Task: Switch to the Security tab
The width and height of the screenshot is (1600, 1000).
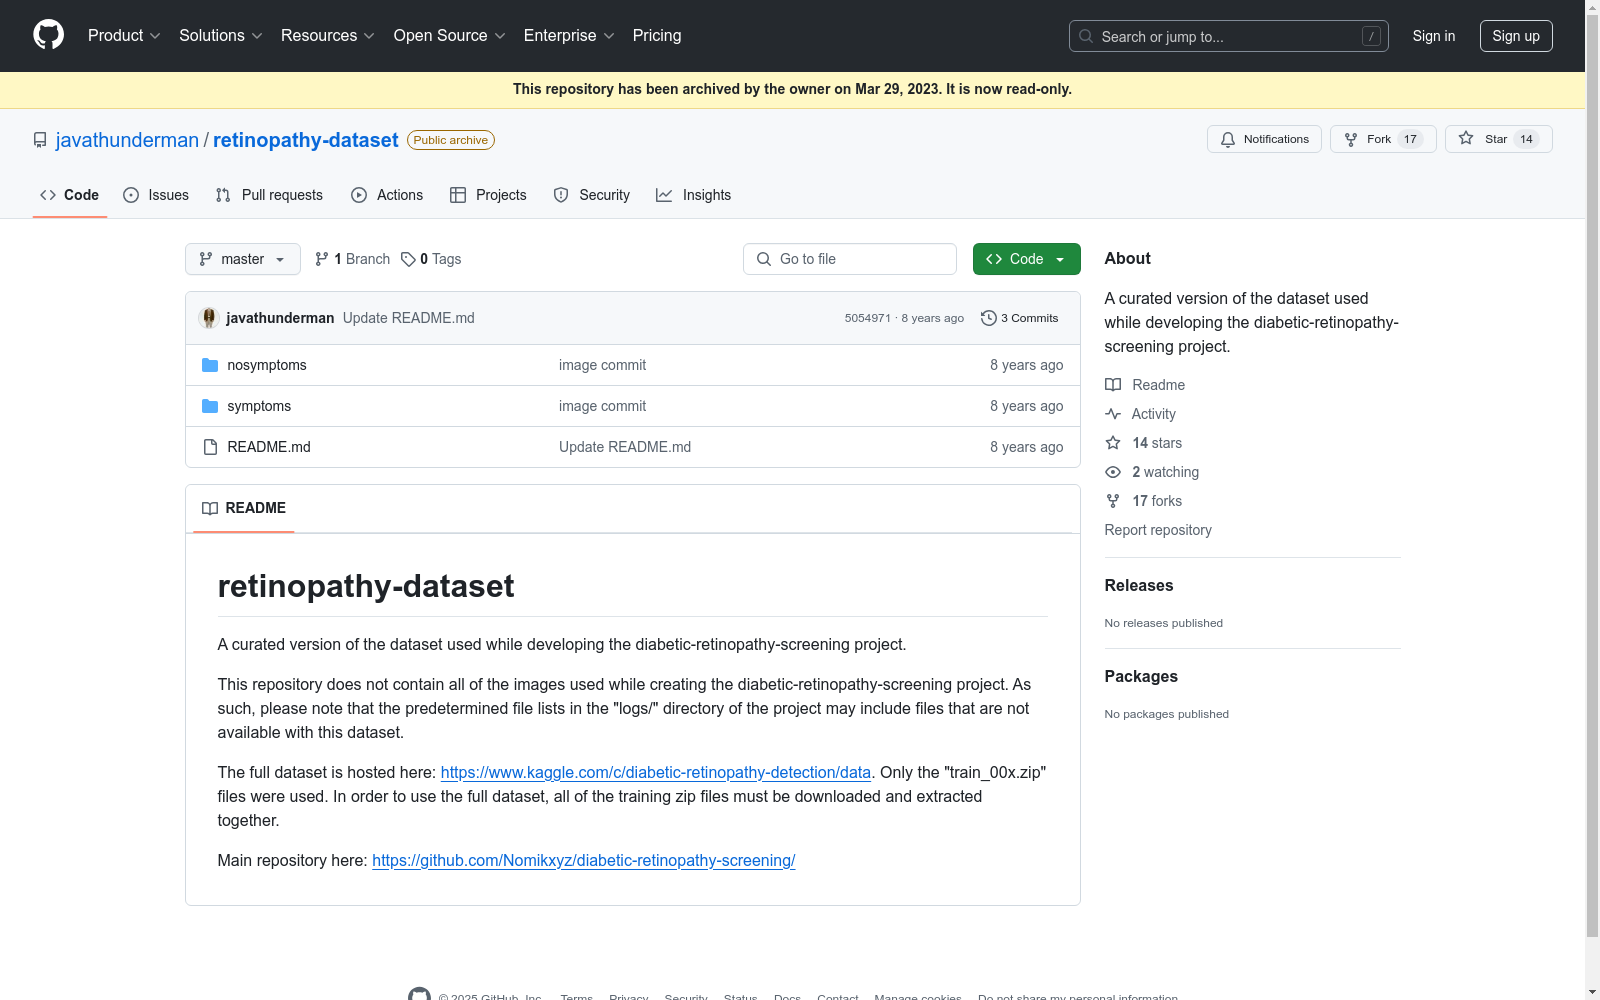Action: [592, 195]
